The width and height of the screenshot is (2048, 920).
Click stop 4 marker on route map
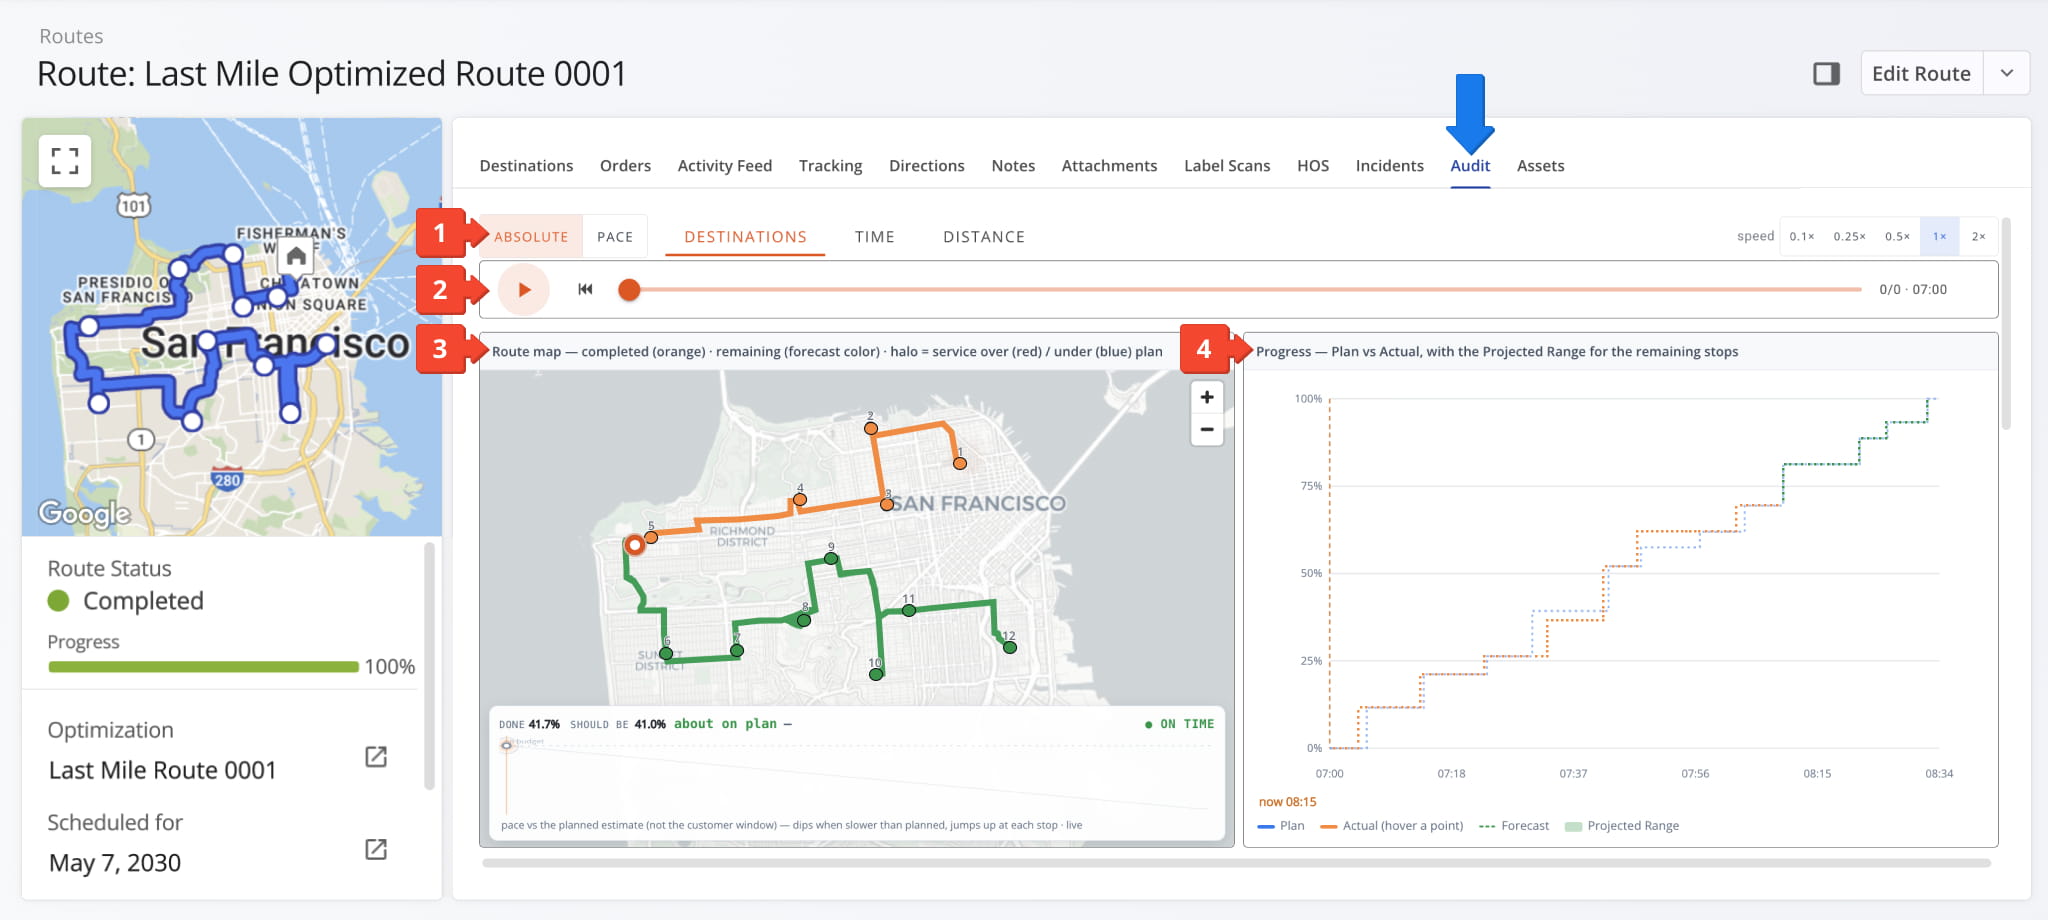pyautogui.click(x=800, y=499)
